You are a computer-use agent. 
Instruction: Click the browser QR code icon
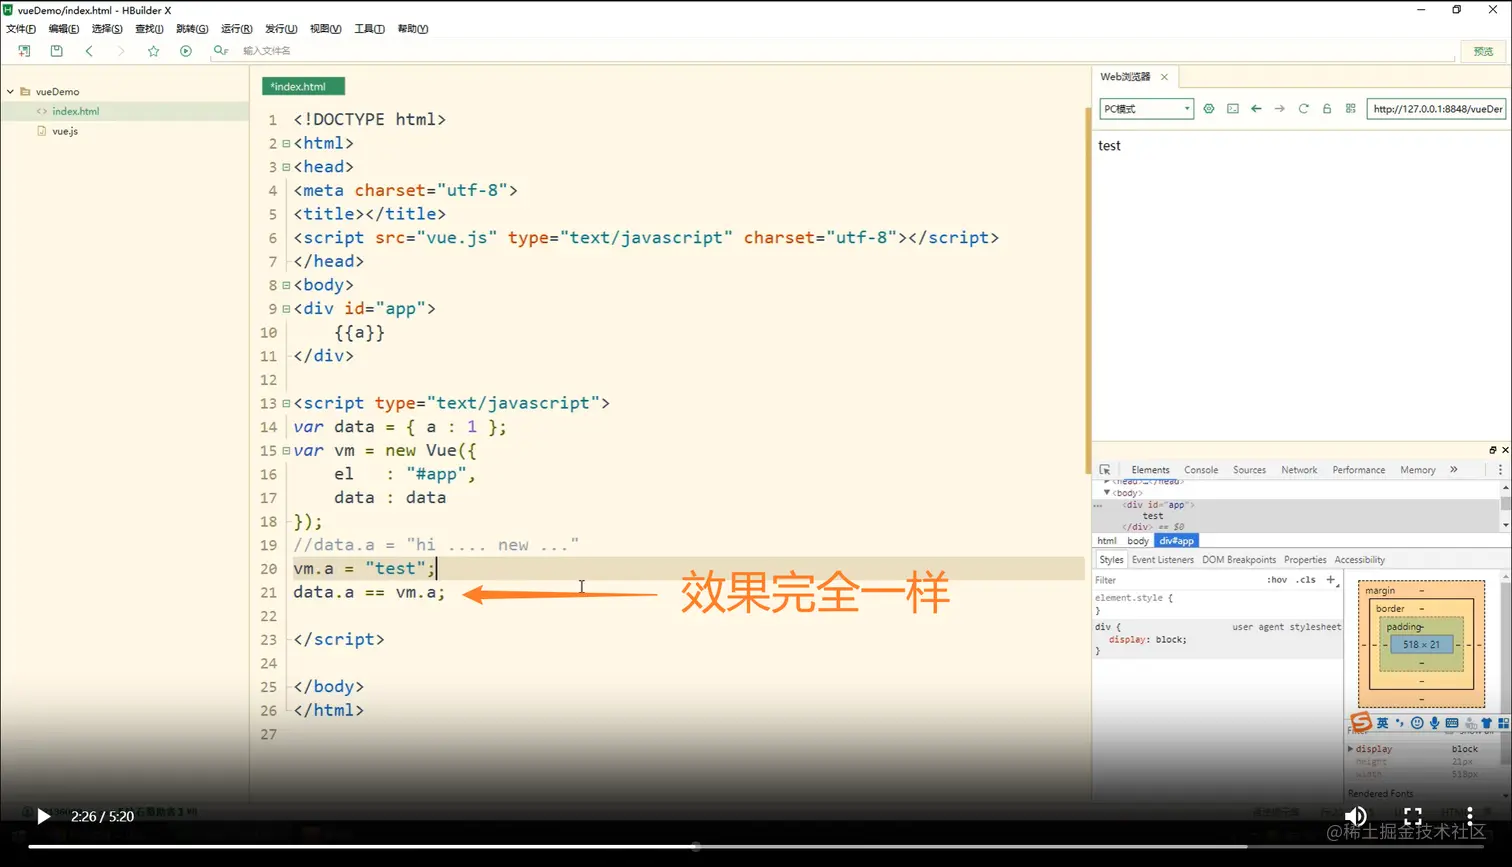point(1350,109)
